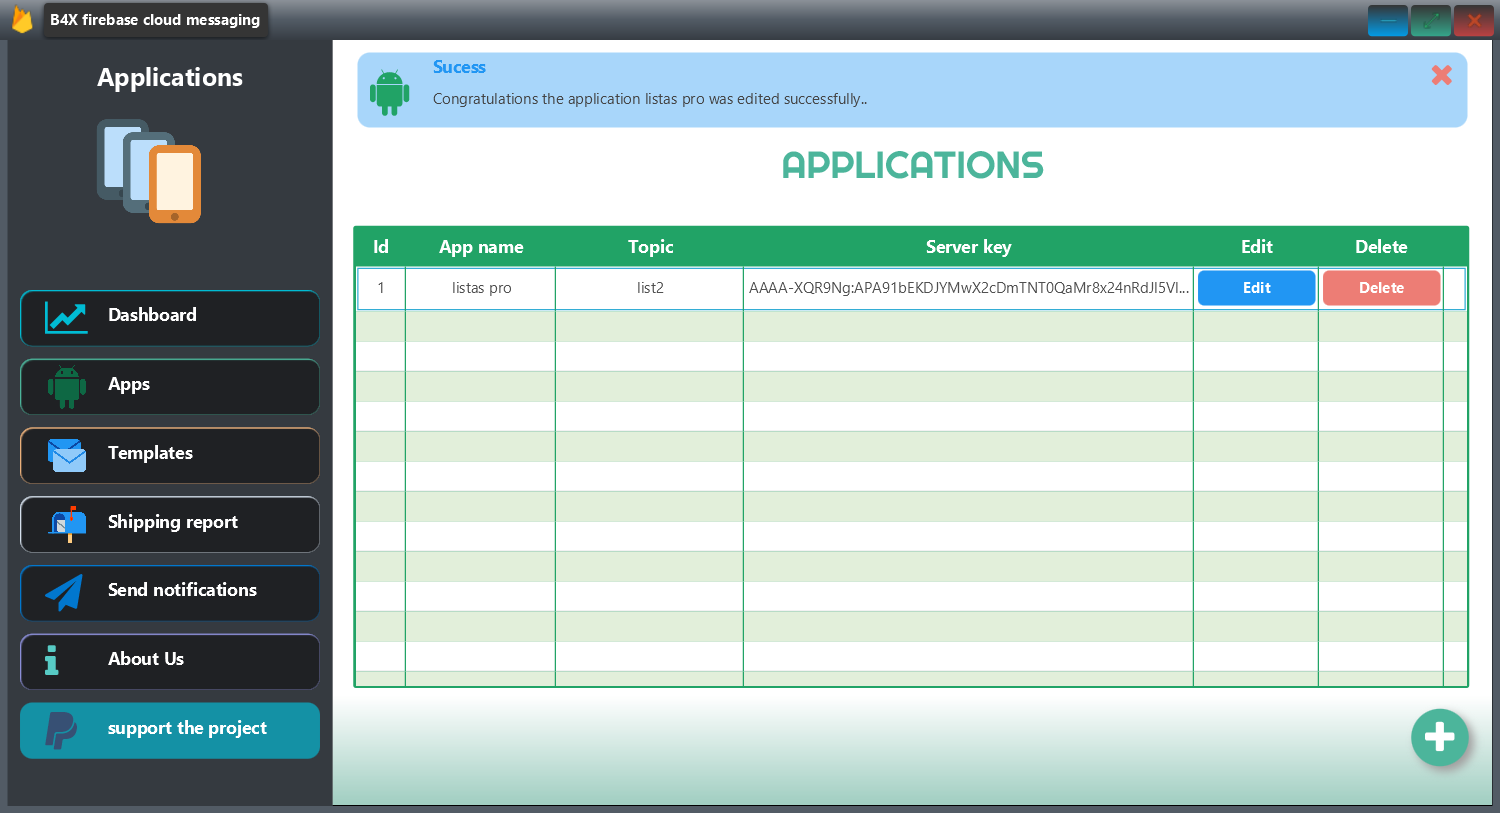This screenshot has height=813, width=1500.
Task: Dismiss the success notification banner
Action: point(1441,75)
